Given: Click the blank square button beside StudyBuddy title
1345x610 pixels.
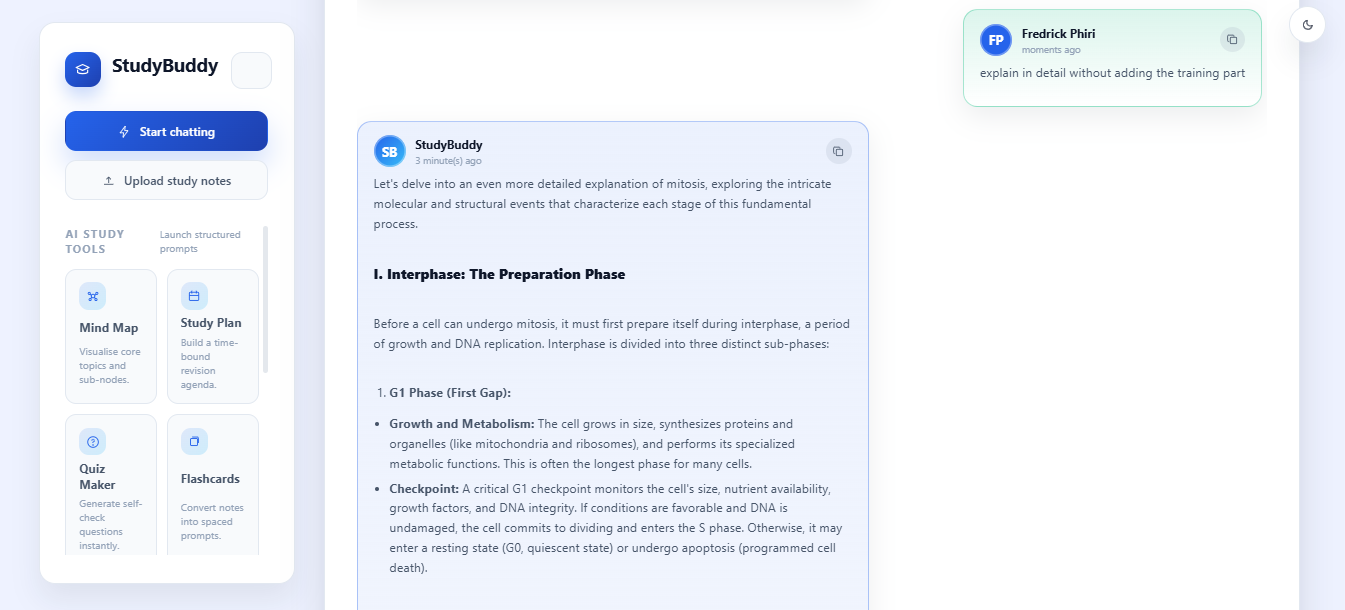Looking at the screenshot, I should [251, 71].
